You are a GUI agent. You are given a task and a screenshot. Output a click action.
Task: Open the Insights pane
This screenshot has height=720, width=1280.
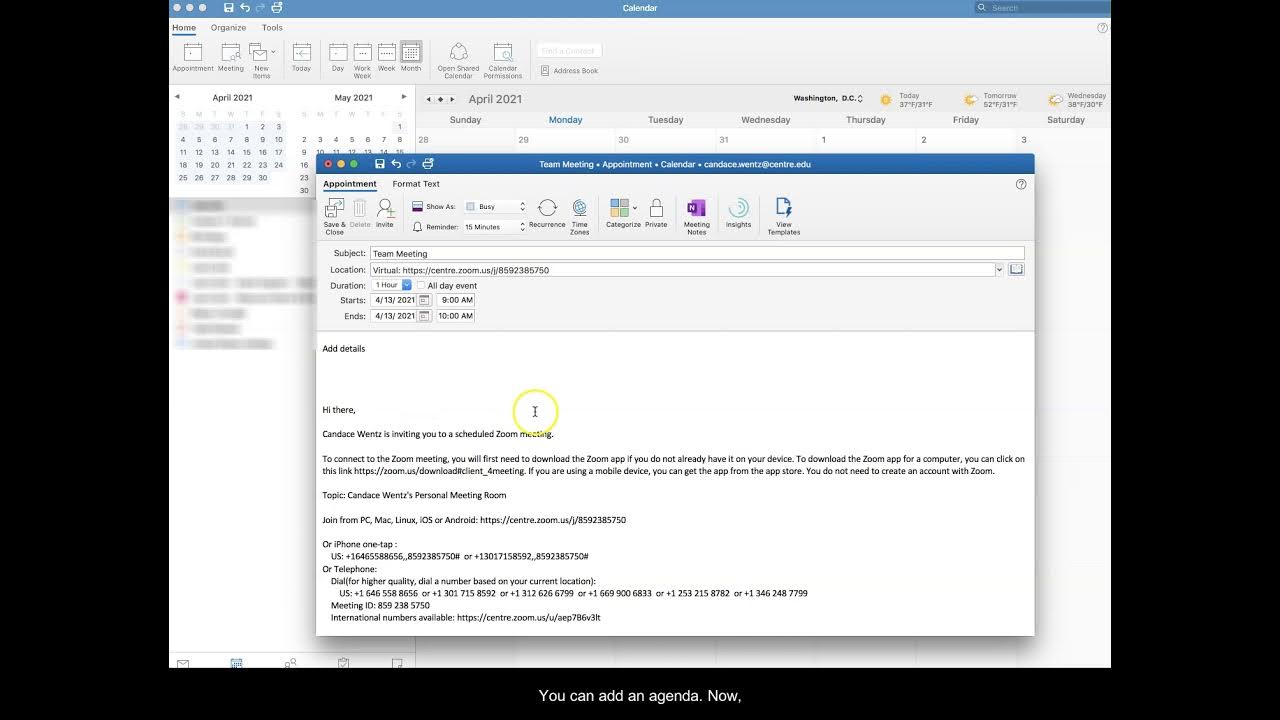739,214
